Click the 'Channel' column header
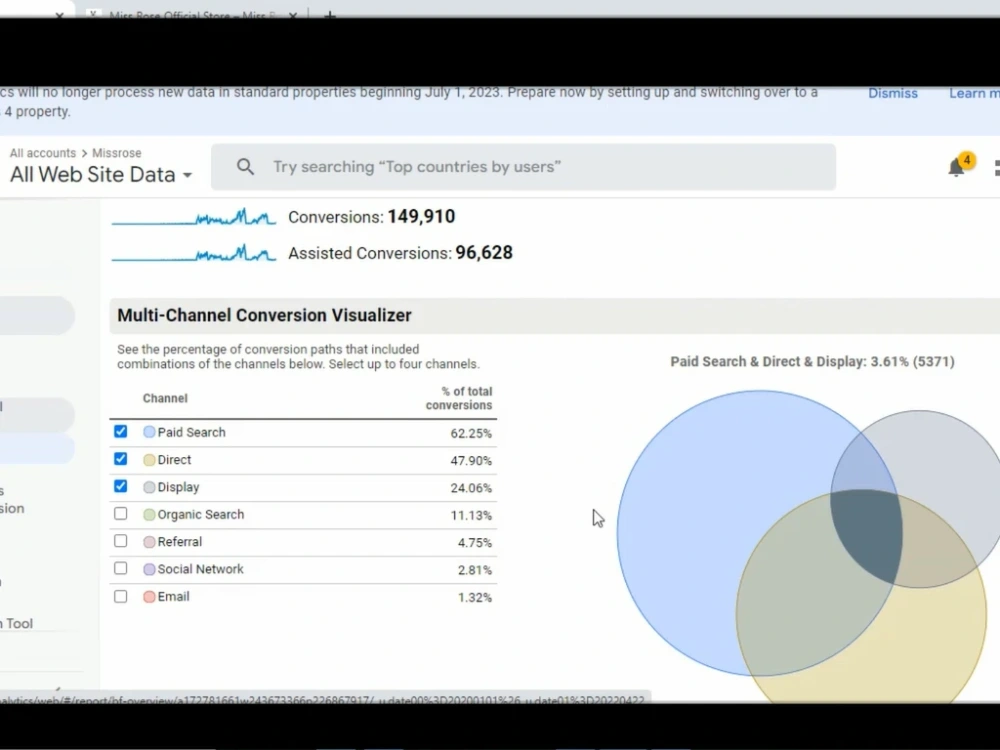Viewport: 1000px width, 750px height. point(165,398)
